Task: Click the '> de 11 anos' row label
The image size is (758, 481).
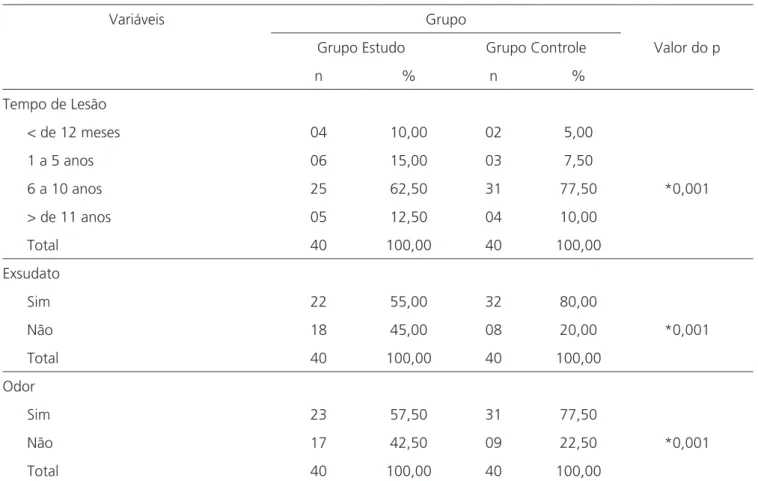Action: pyautogui.click(x=69, y=217)
